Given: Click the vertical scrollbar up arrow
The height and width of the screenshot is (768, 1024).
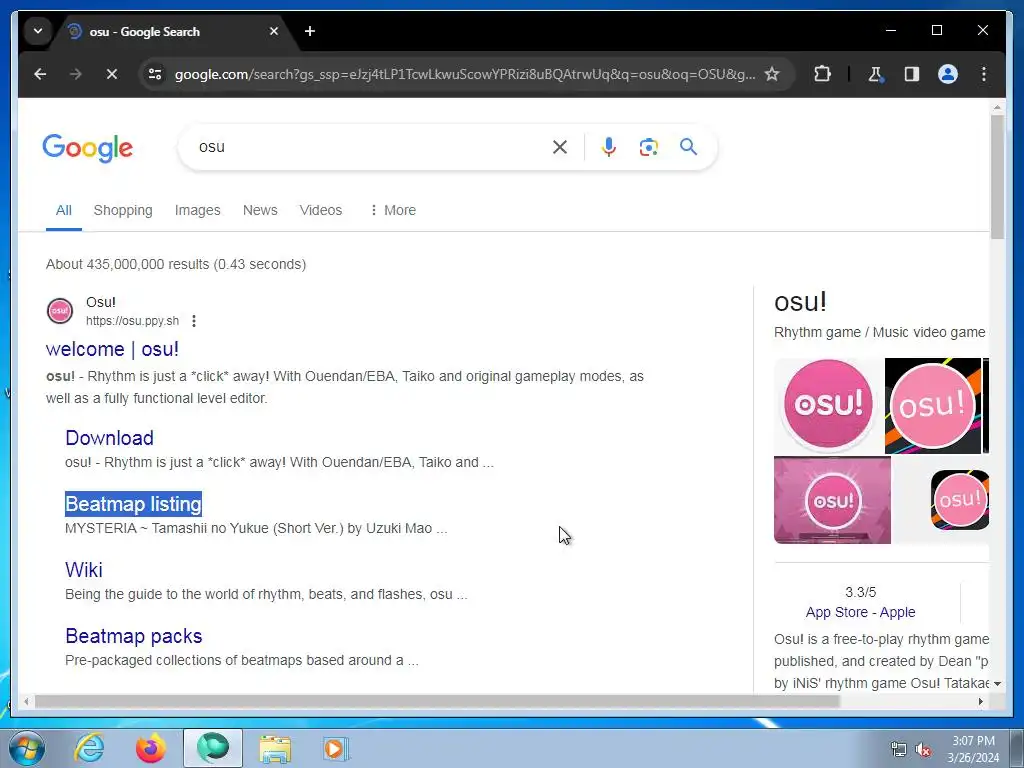Looking at the screenshot, I should click(x=997, y=106).
